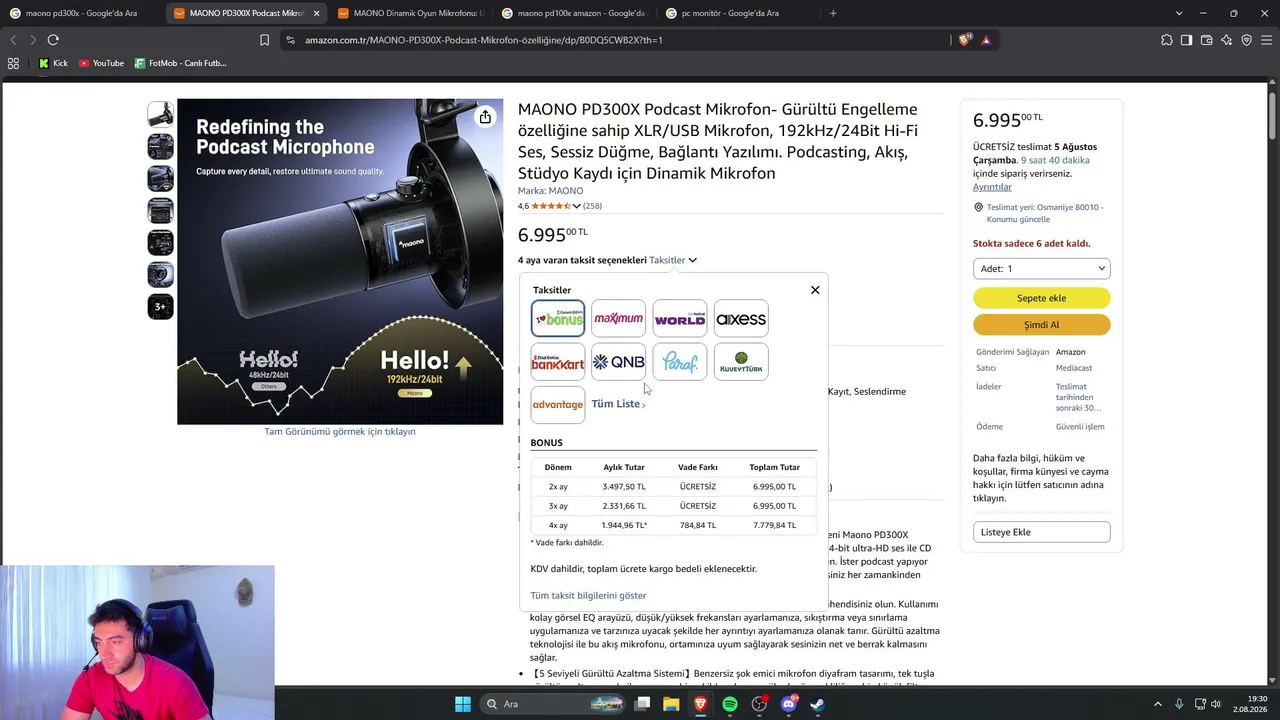This screenshot has width=1280, height=720.
Task: Open the FotMob bookmark
Action: [180, 63]
